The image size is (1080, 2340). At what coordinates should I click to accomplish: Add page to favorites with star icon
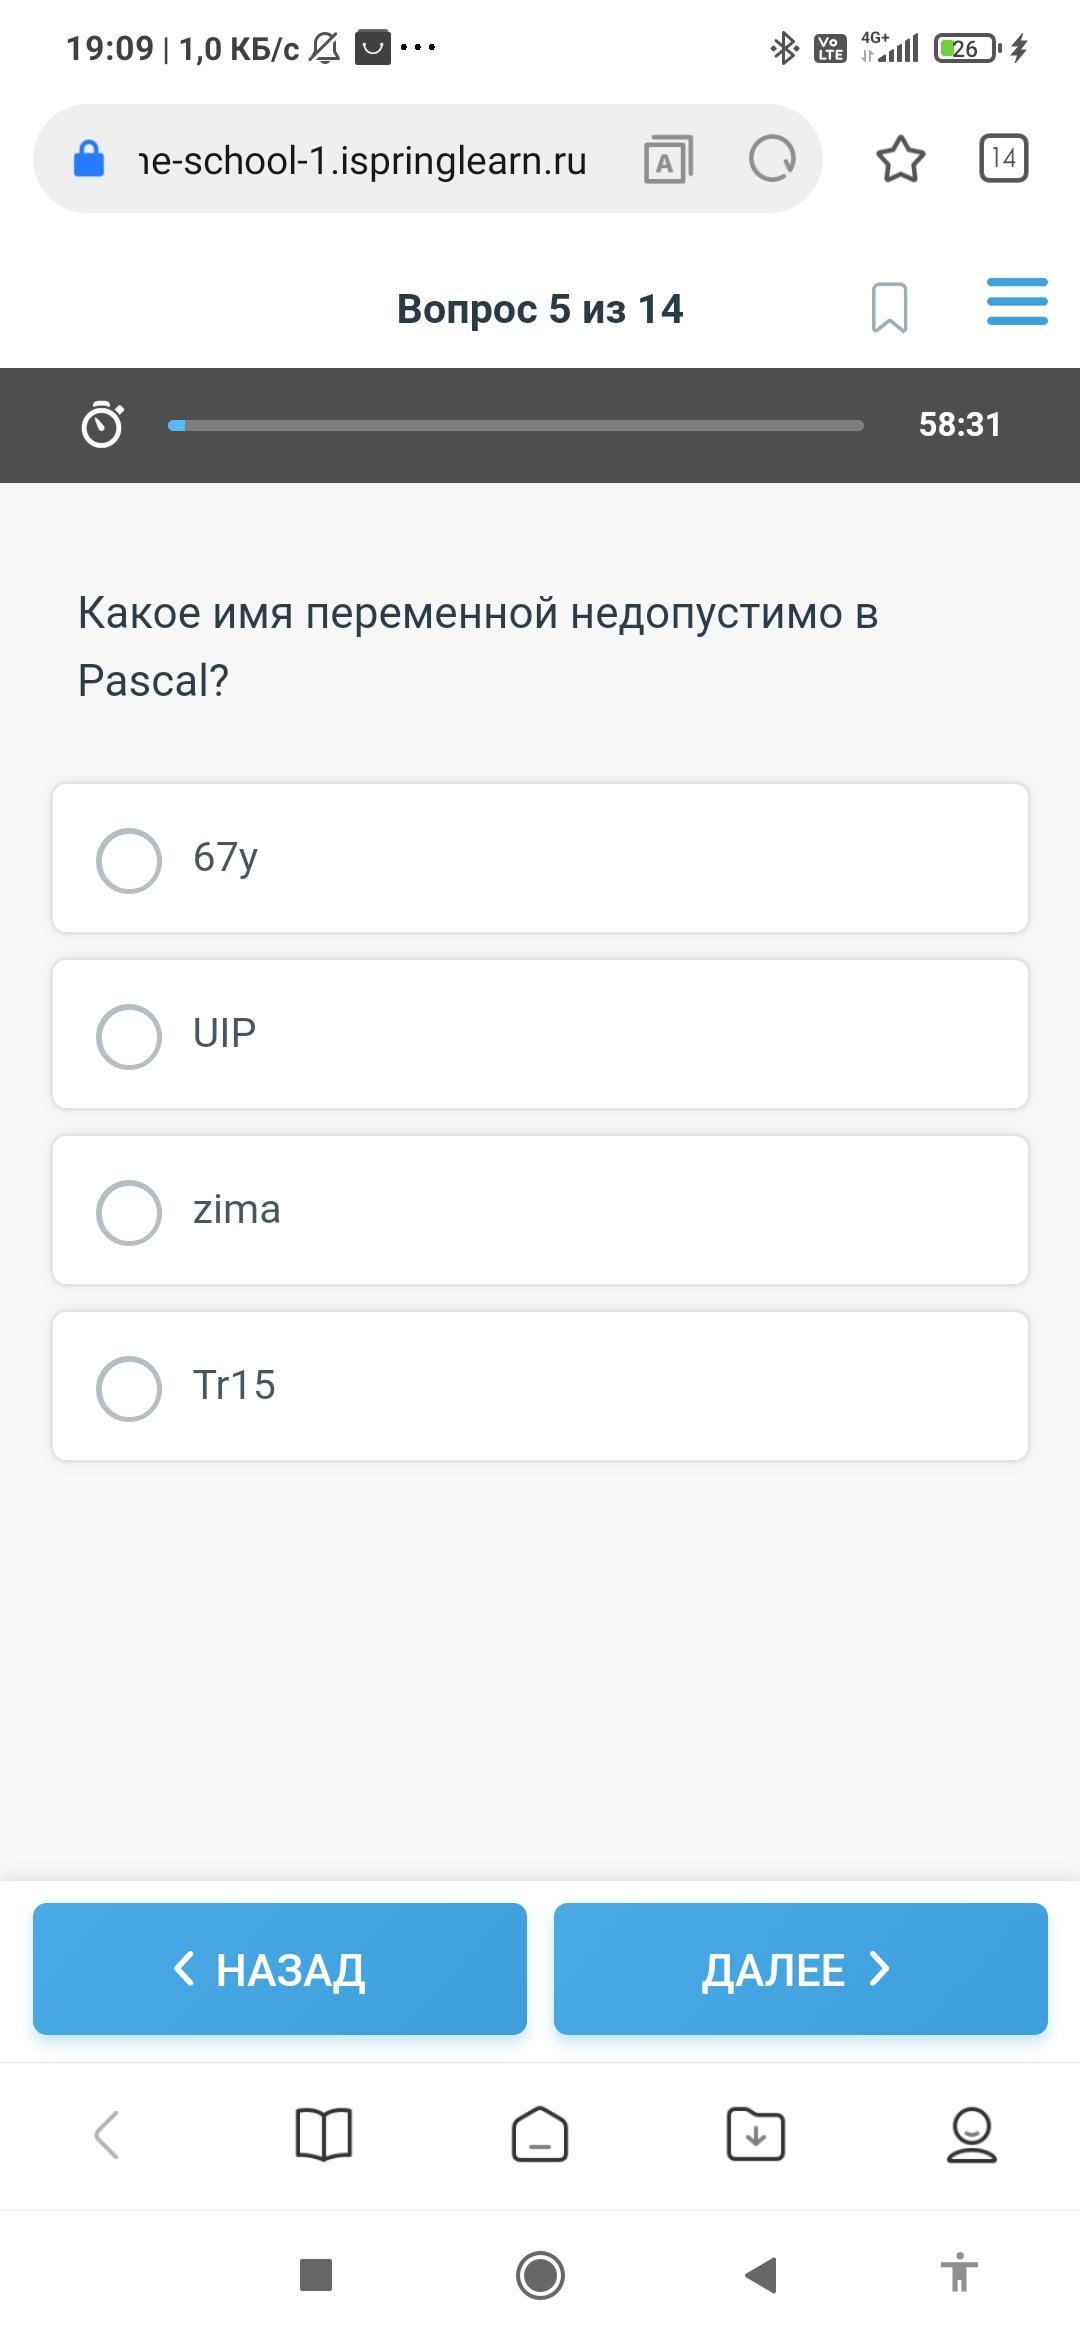coord(900,159)
